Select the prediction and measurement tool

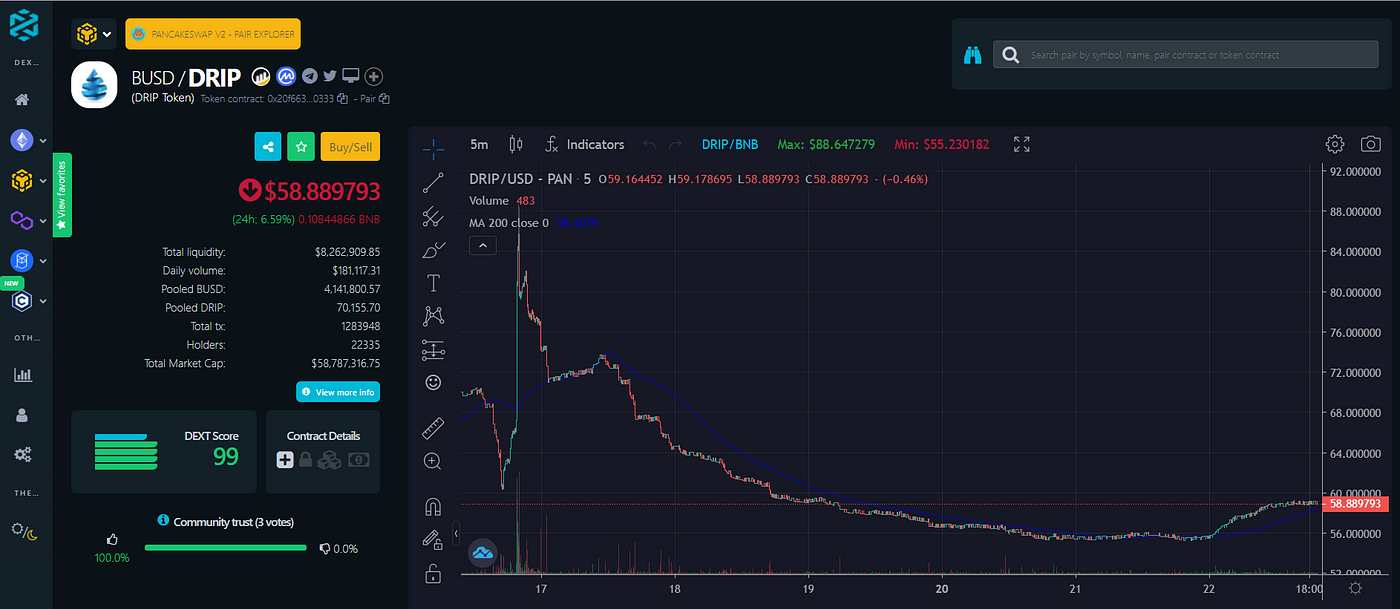pyautogui.click(x=433, y=350)
